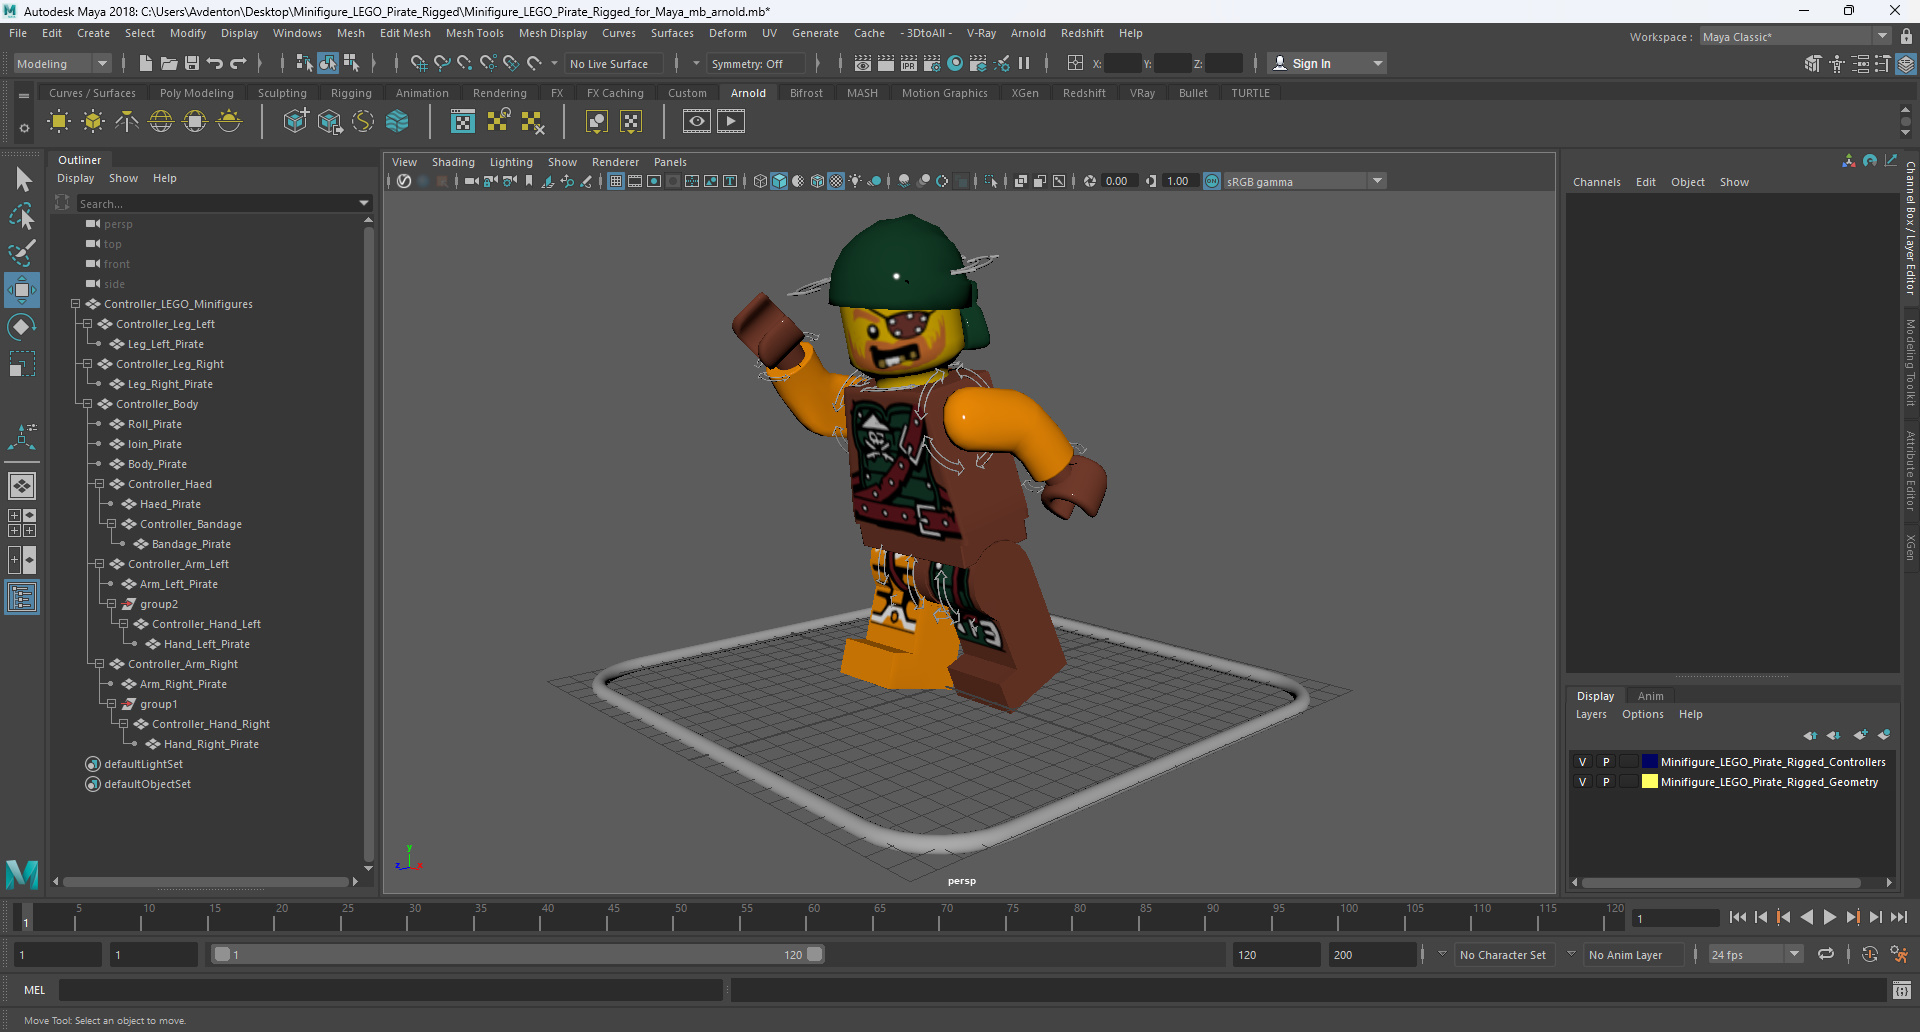The height and width of the screenshot is (1032, 1920).
Task: Toggle visibility V of Geometry layer
Action: [x=1582, y=782]
